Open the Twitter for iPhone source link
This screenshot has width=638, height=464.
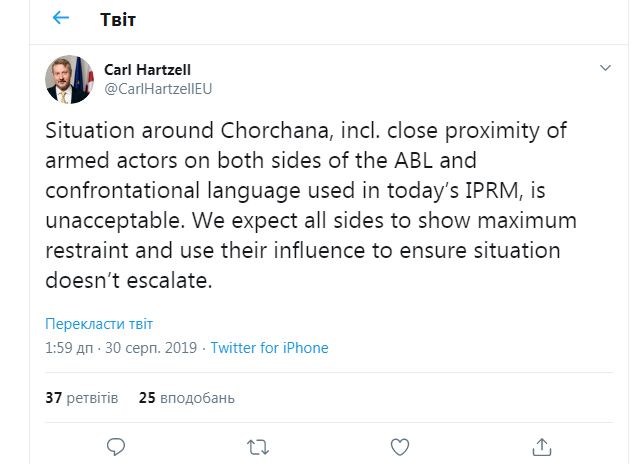pos(269,348)
